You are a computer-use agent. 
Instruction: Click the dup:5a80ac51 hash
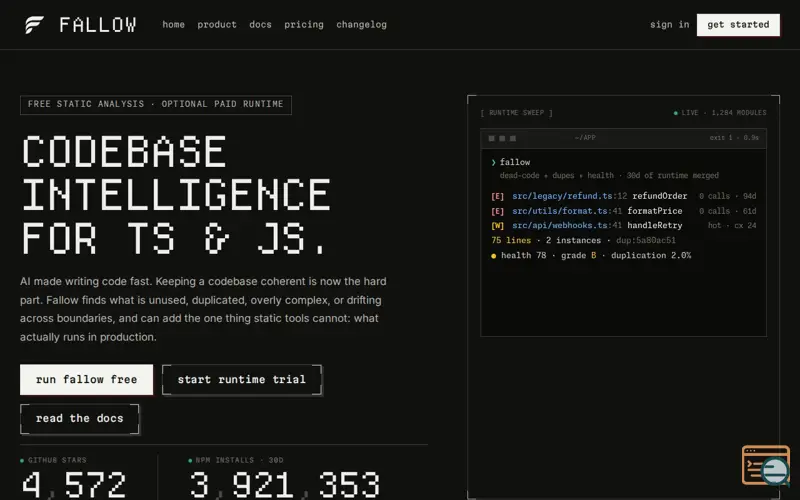(x=645, y=240)
